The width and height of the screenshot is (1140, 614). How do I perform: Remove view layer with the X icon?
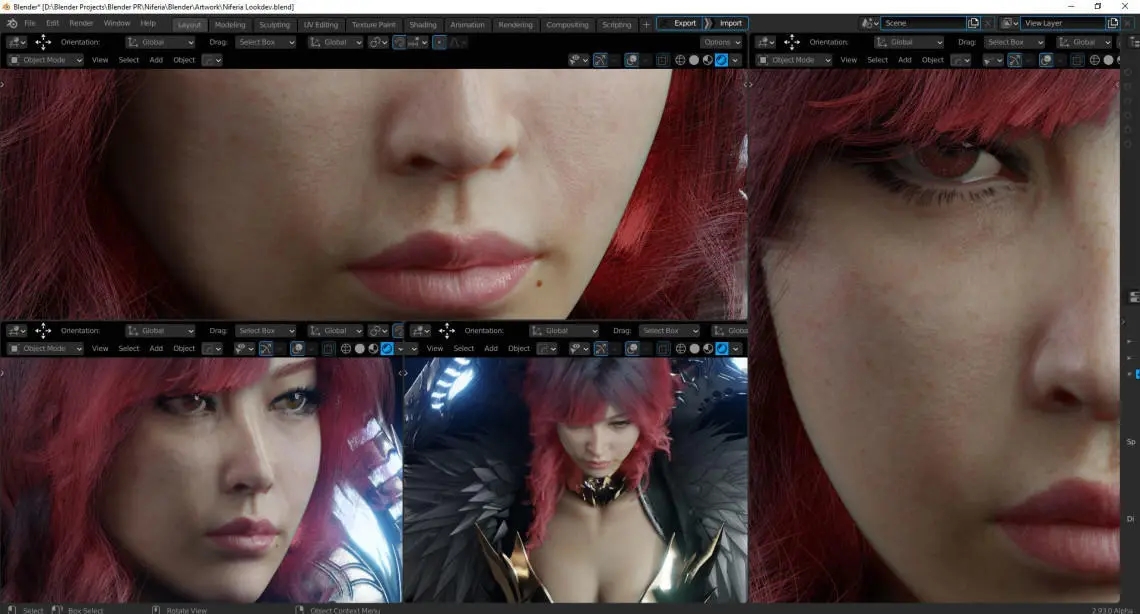(1128, 23)
